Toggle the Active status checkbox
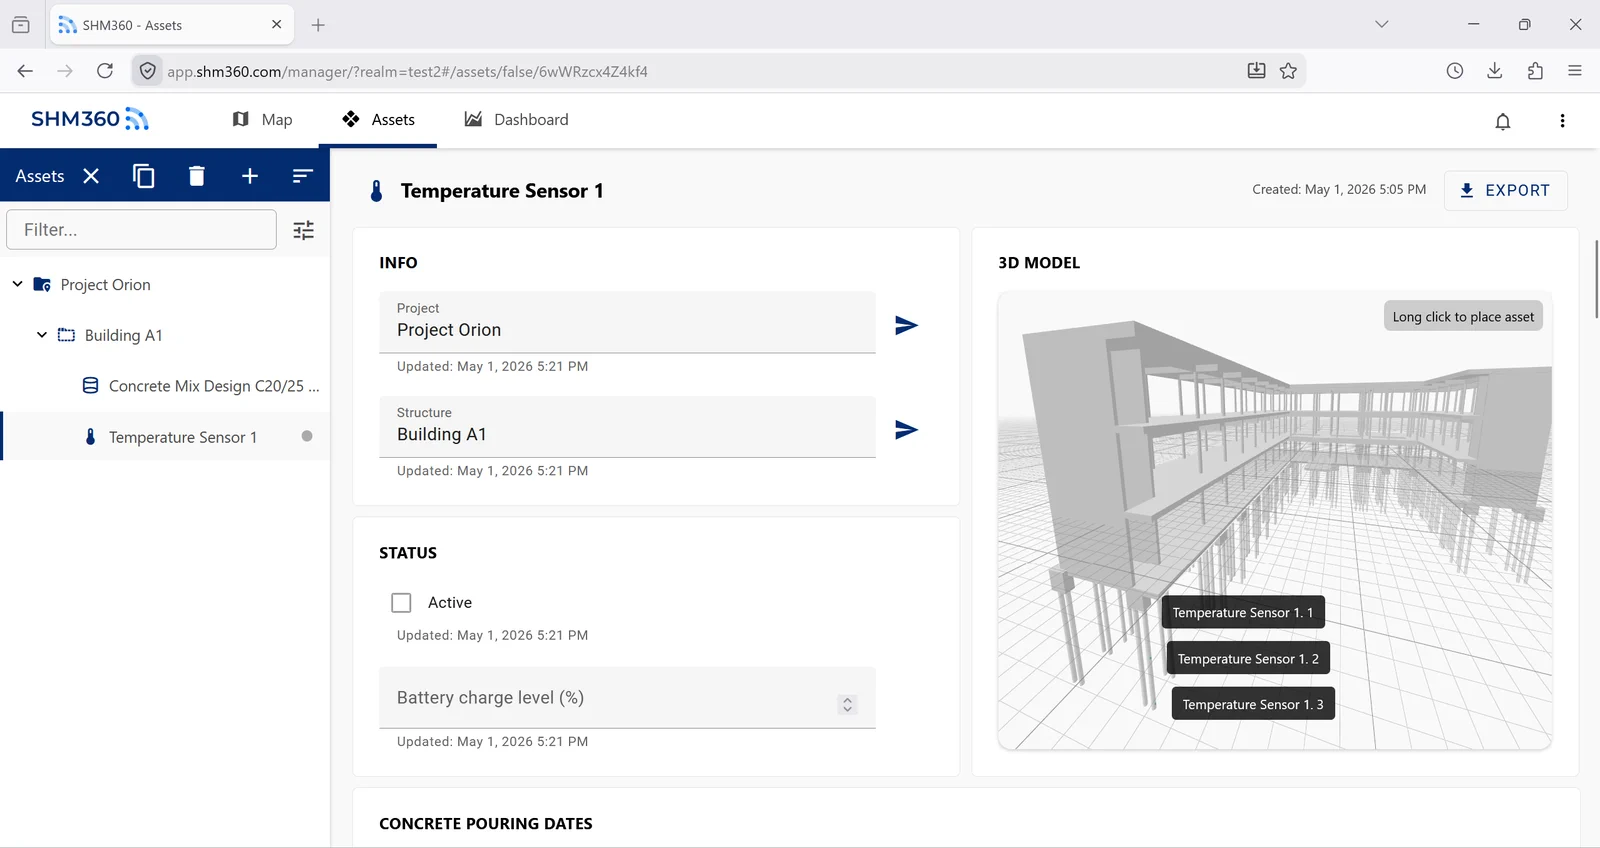The image size is (1600, 848). (x=401, y=603)
